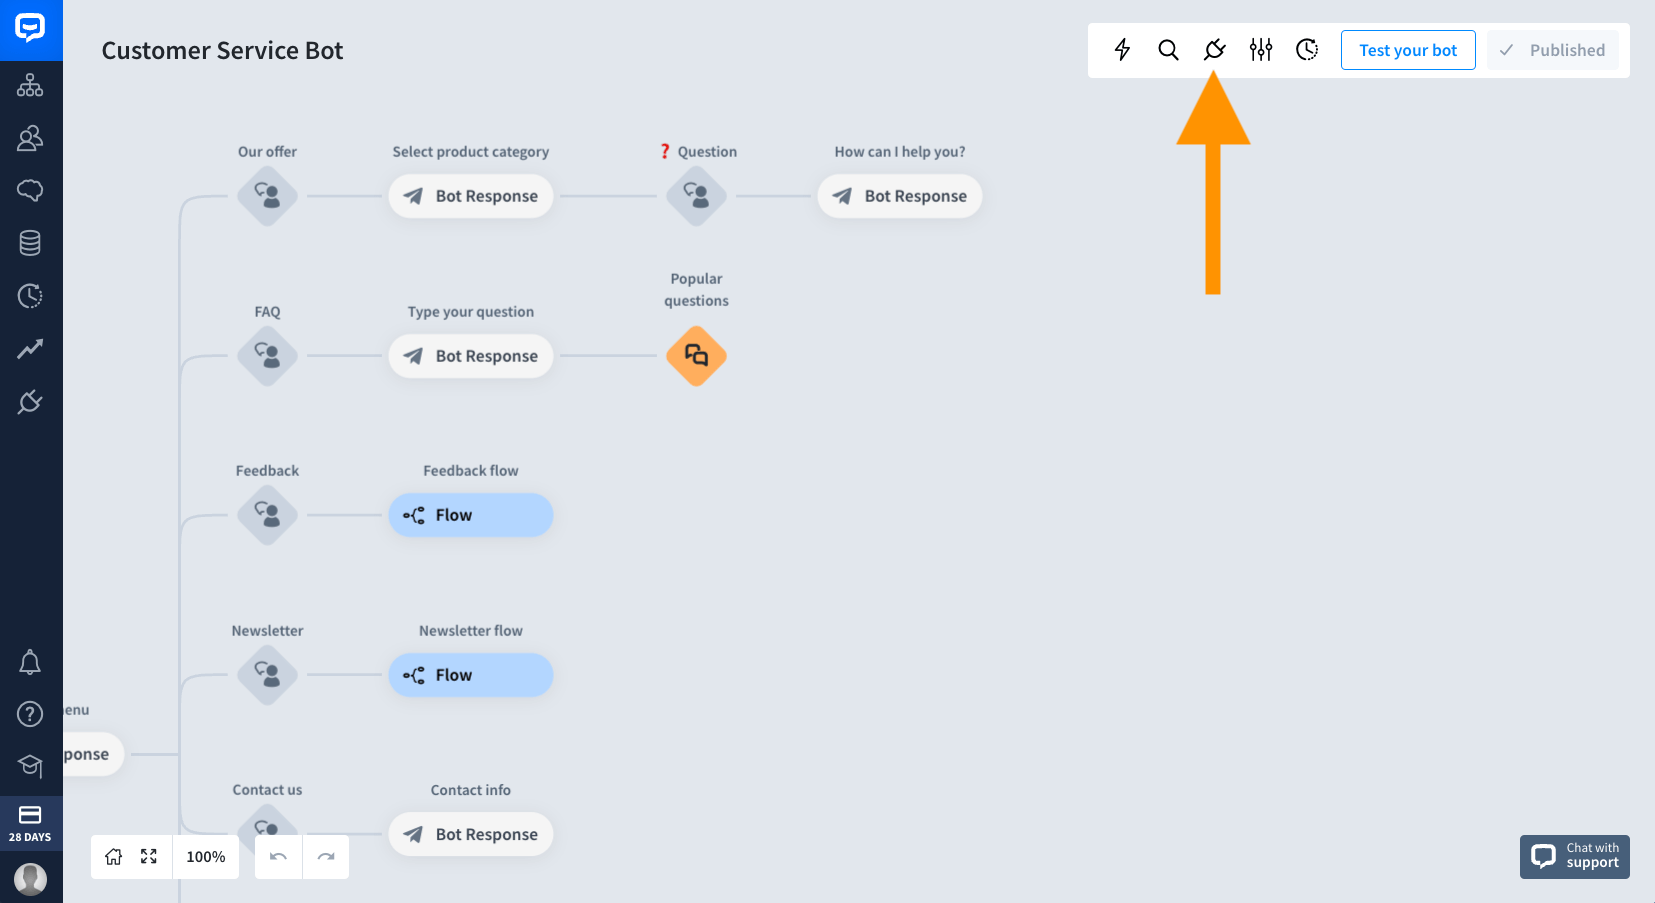This screenshot has height=903, width=1655.
Task: Click the Published status button
Action: pyautogui.click(x=1553, y=50)
